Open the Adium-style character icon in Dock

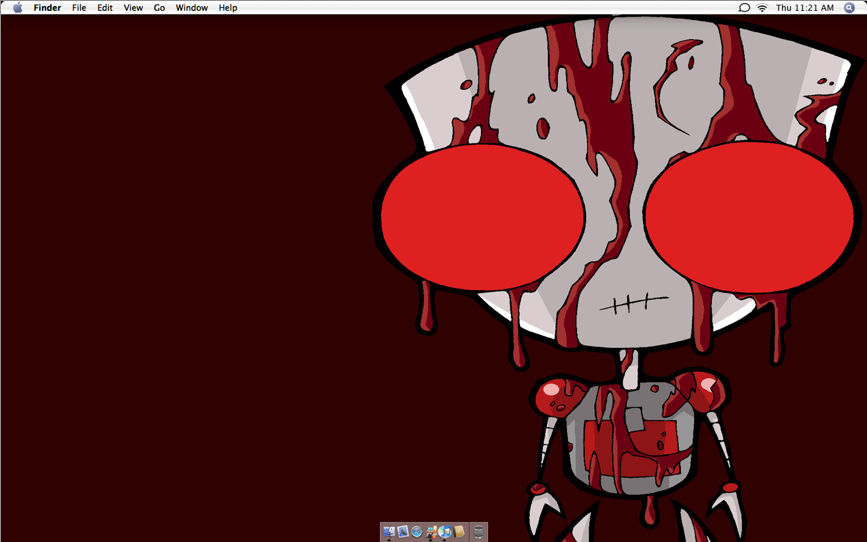click(431, 531)
